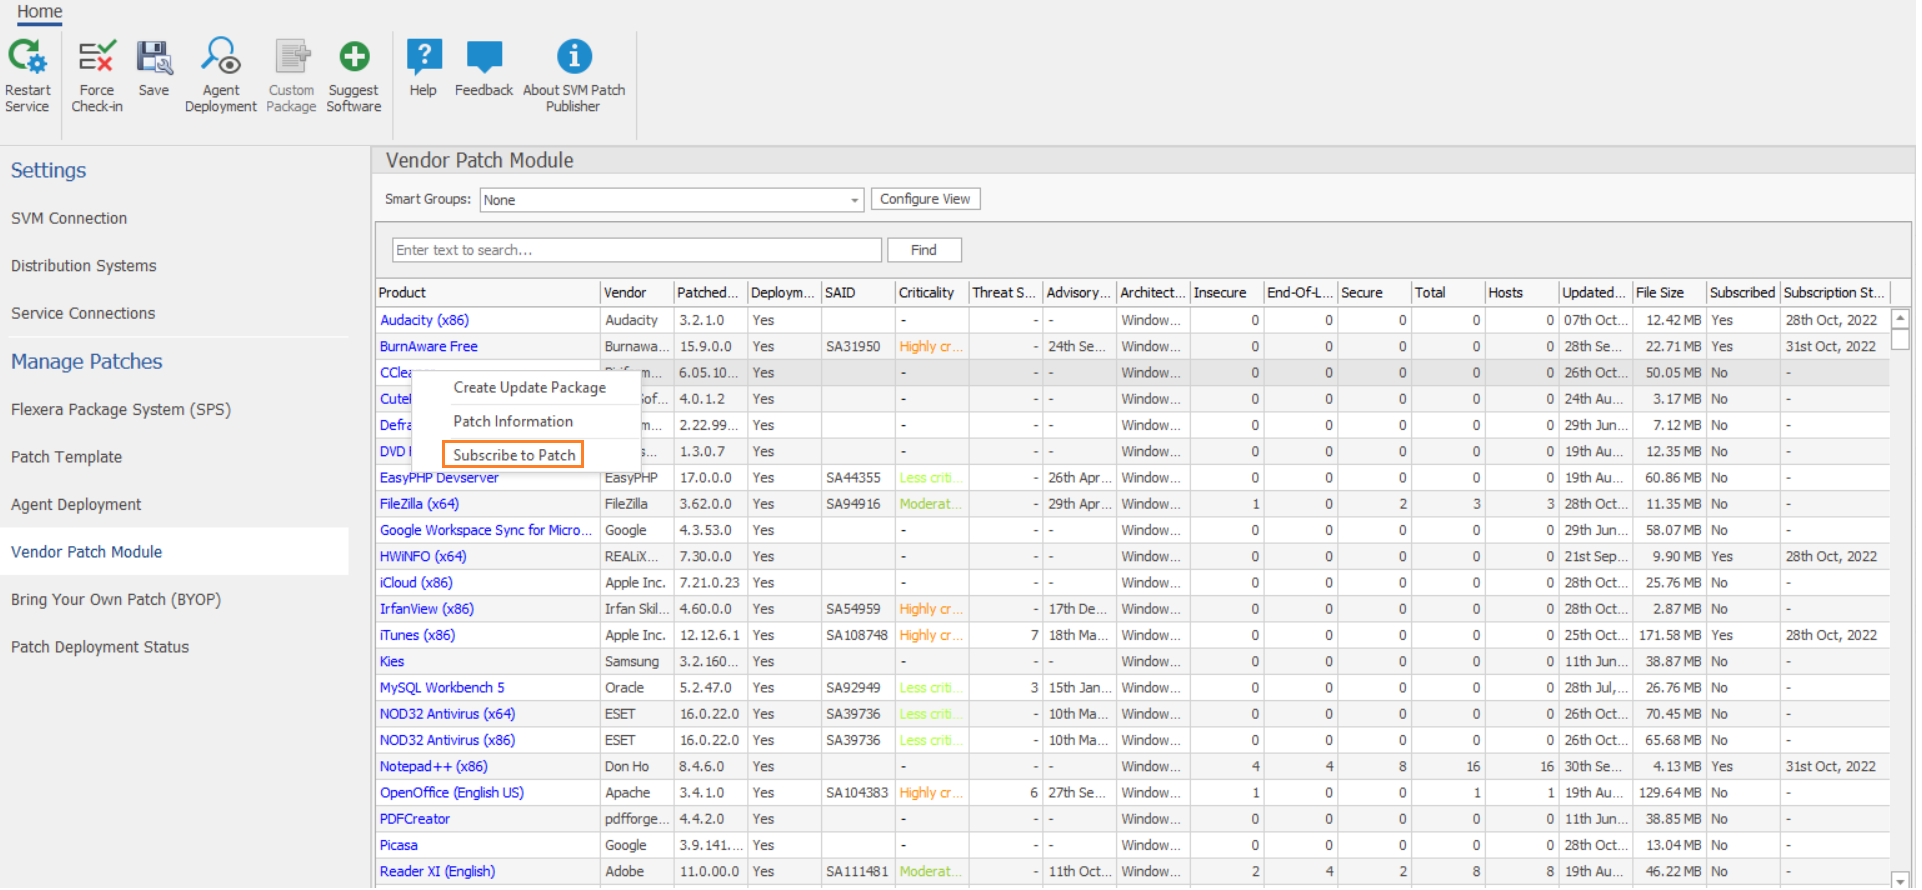Open MySQL Workbench 5 product link

442,688
